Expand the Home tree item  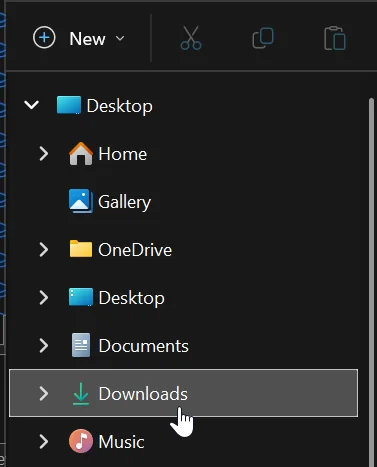pyautogui.click(x=44, y=154)
